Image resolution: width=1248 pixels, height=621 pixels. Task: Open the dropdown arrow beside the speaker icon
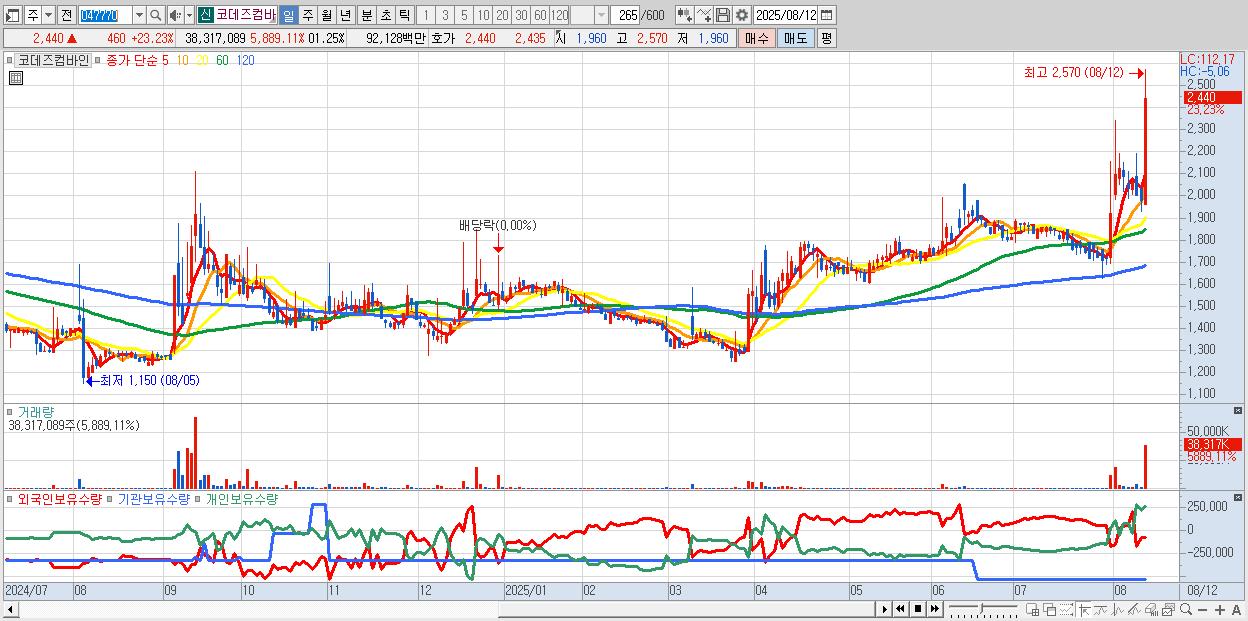click(x=189, y=15)
